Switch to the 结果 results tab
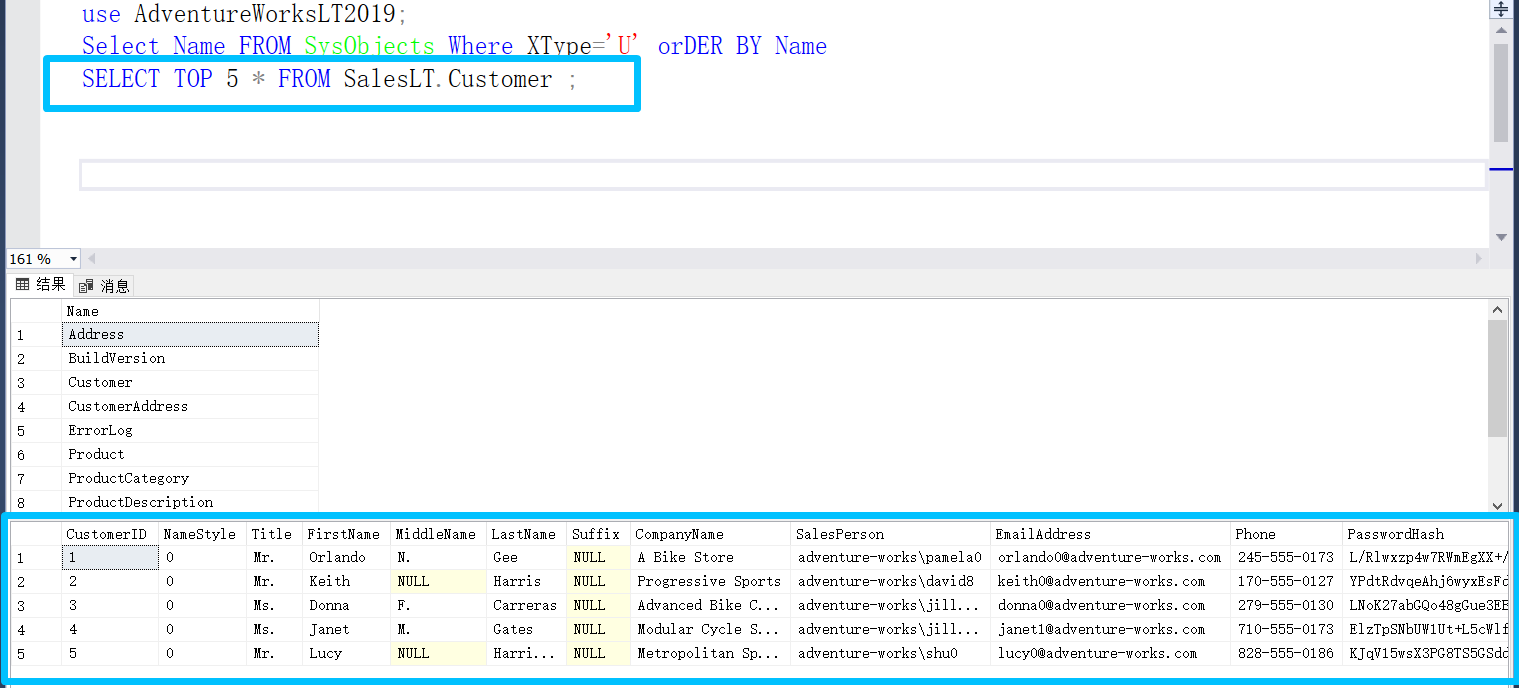The image size is (1519, 688). click(41, 285)
